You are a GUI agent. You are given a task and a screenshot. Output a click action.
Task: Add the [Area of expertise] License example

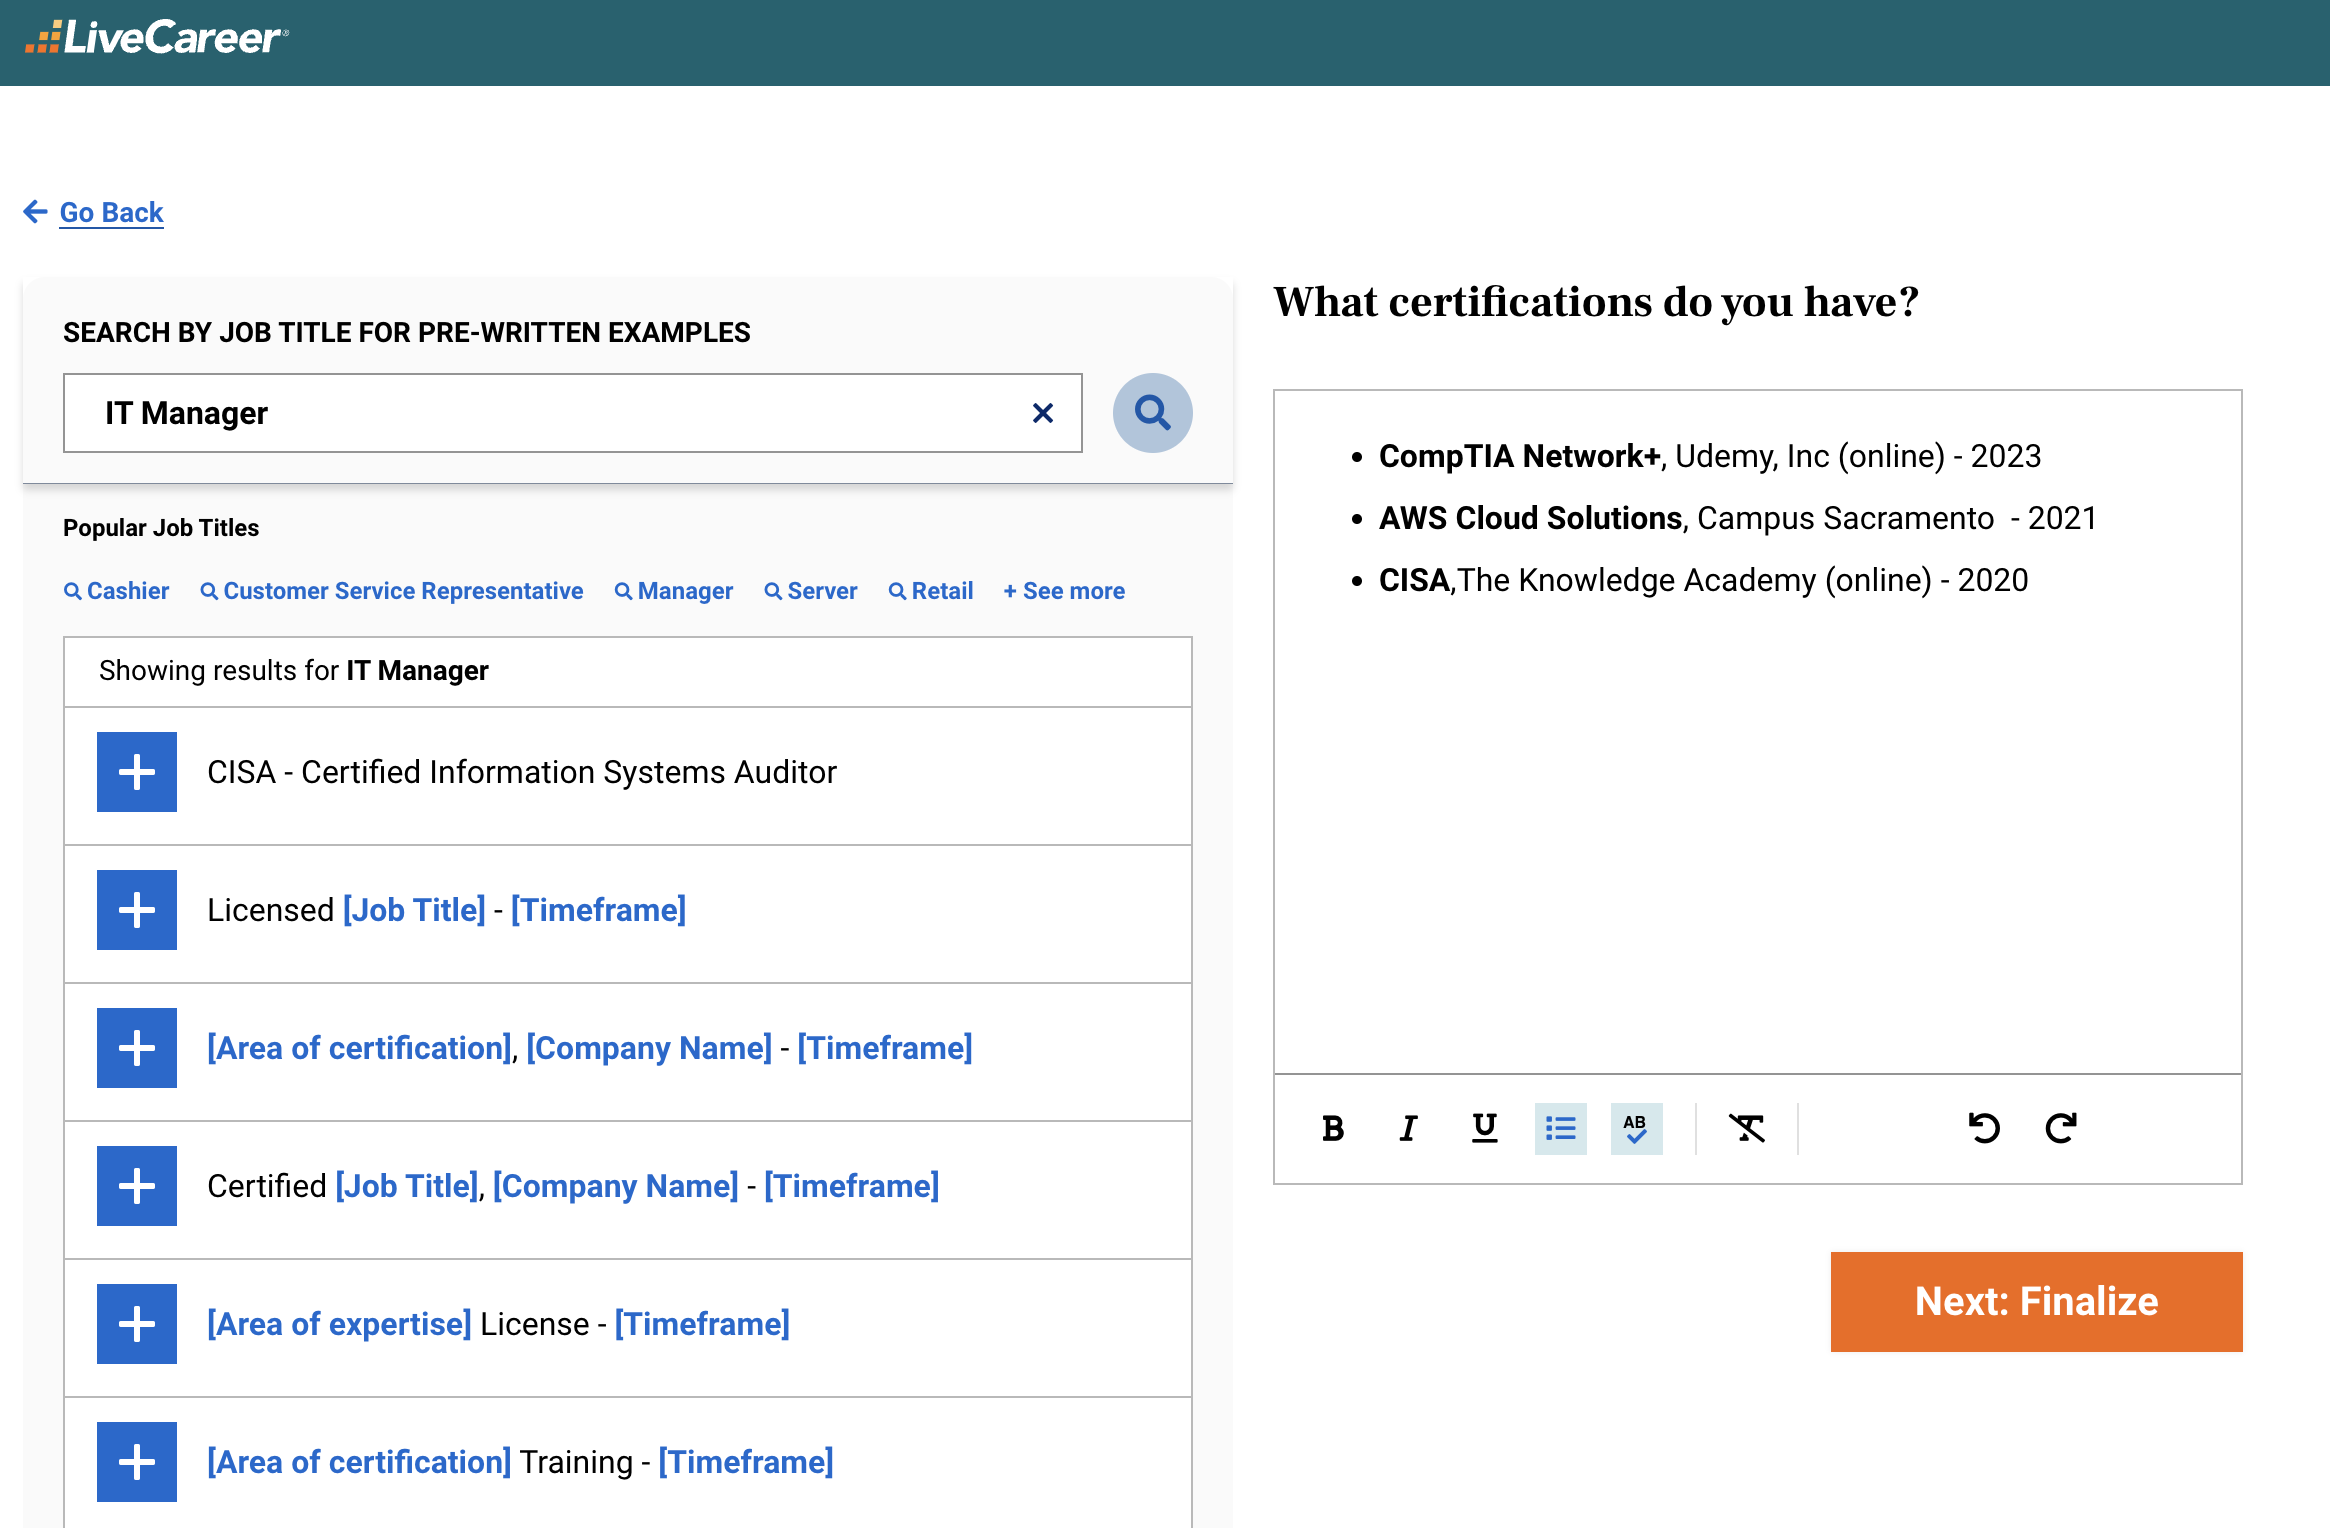pos(136,1324)
